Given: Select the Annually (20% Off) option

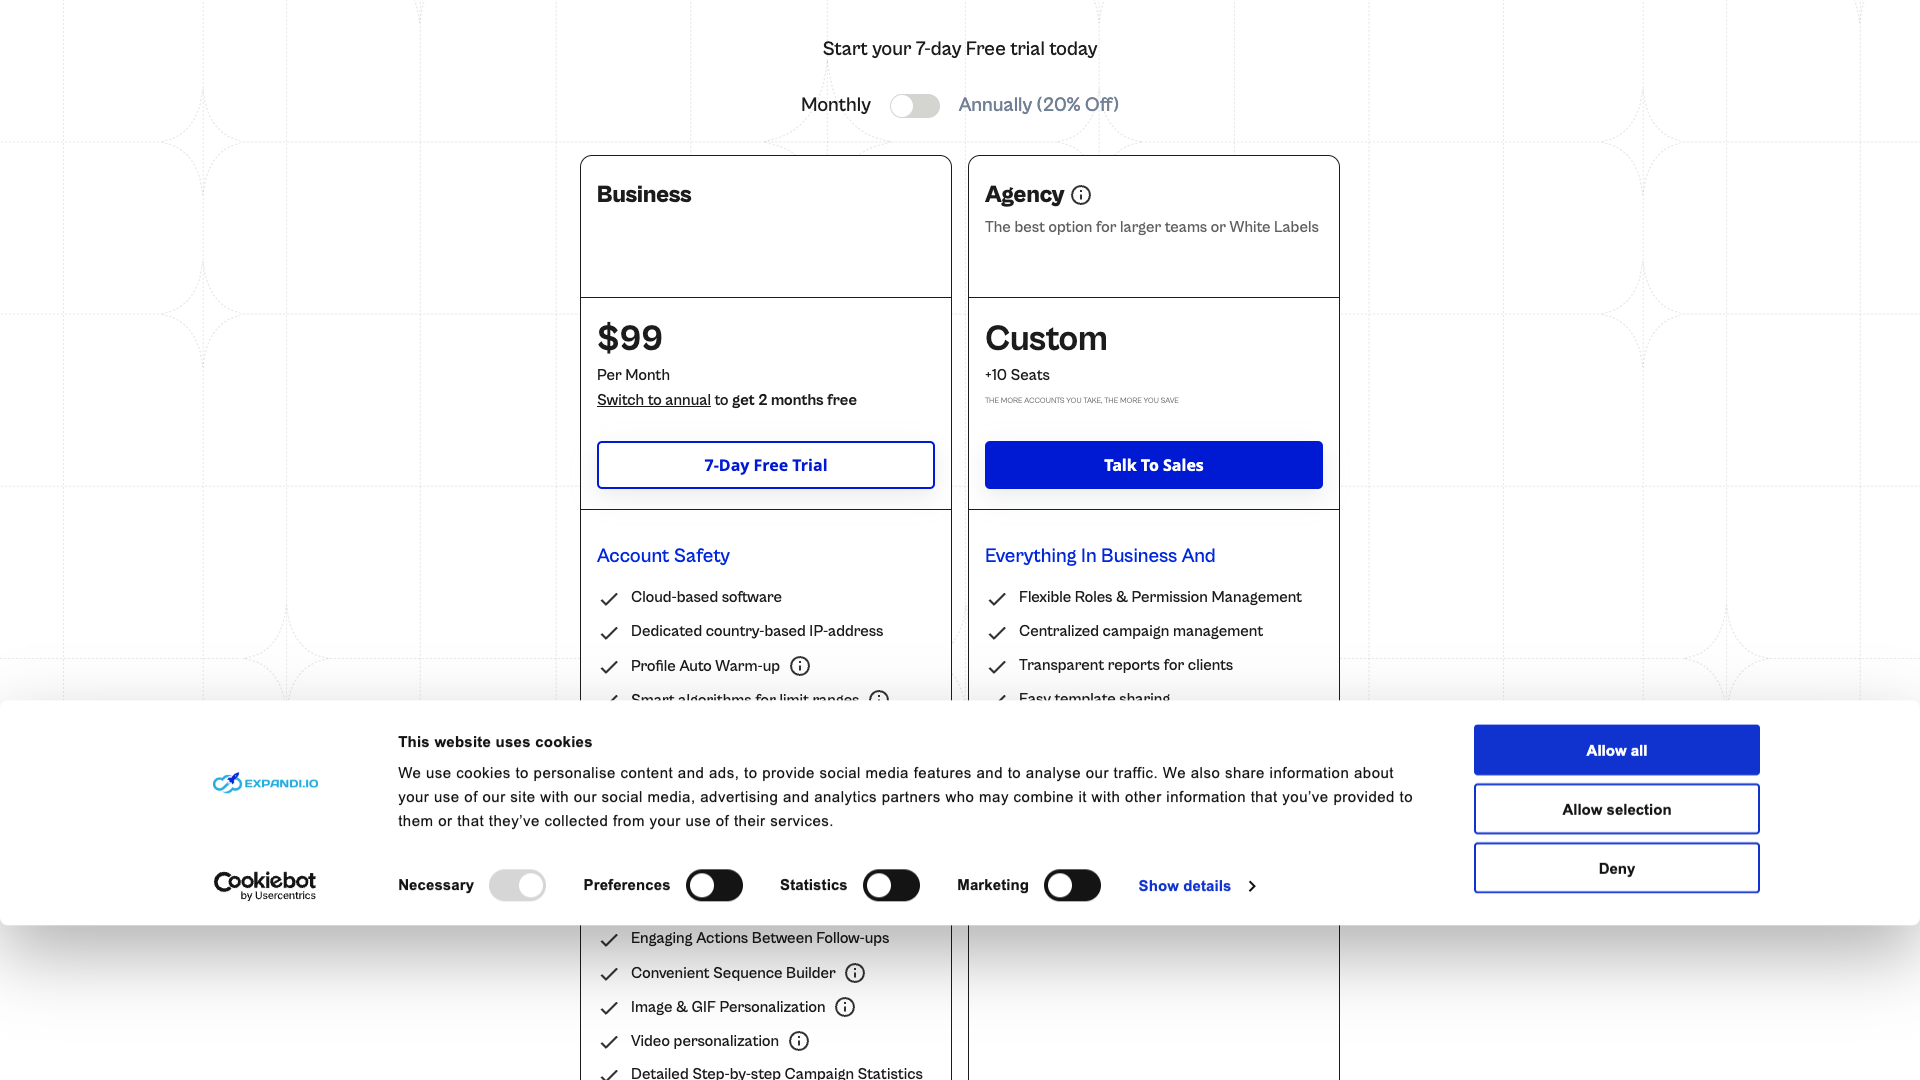Looking at the screenshot, I should pos(1038,104).
